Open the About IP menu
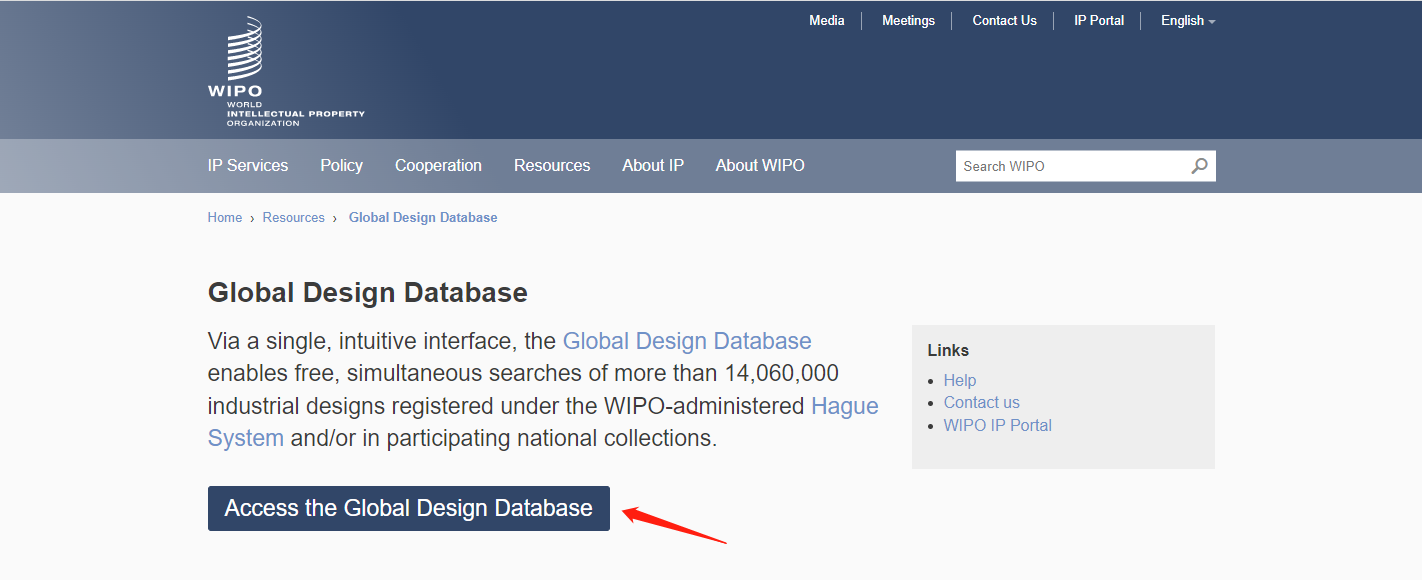The width and height of the screenshot is (1422, 580). pos(653,166)
